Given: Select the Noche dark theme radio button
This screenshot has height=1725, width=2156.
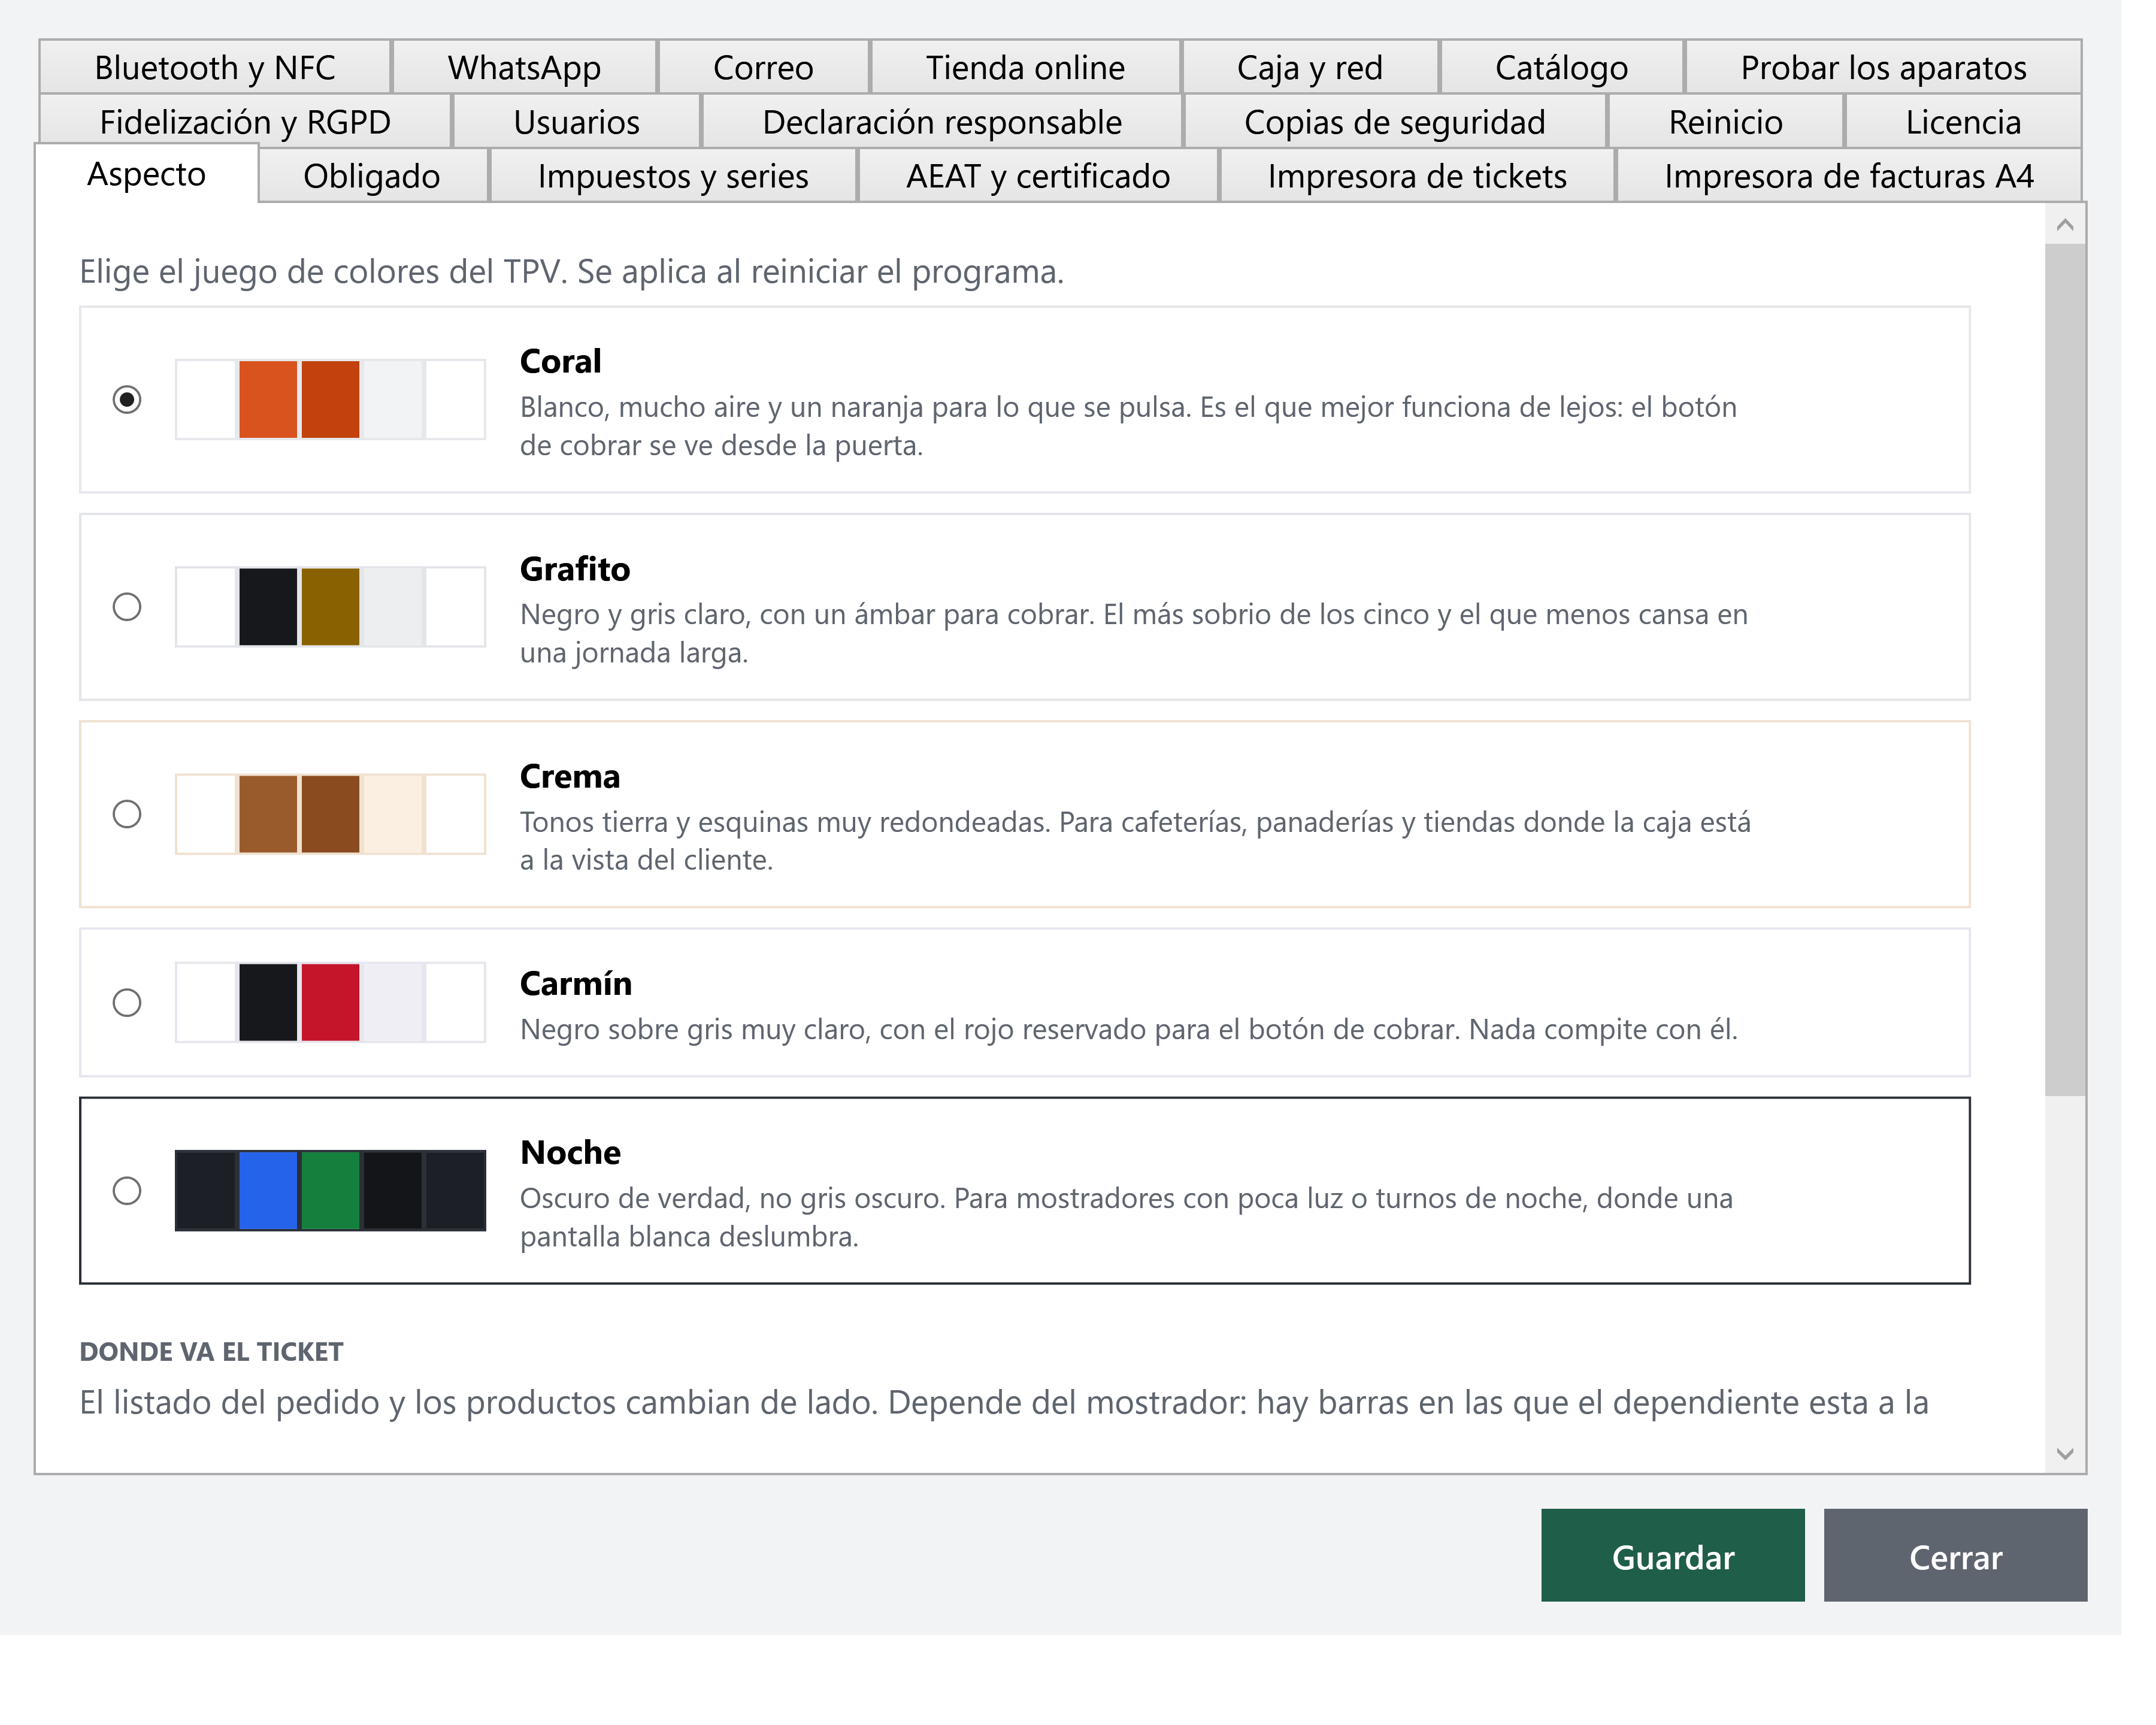Looking at the screenshot, I should click(127, 1191).
